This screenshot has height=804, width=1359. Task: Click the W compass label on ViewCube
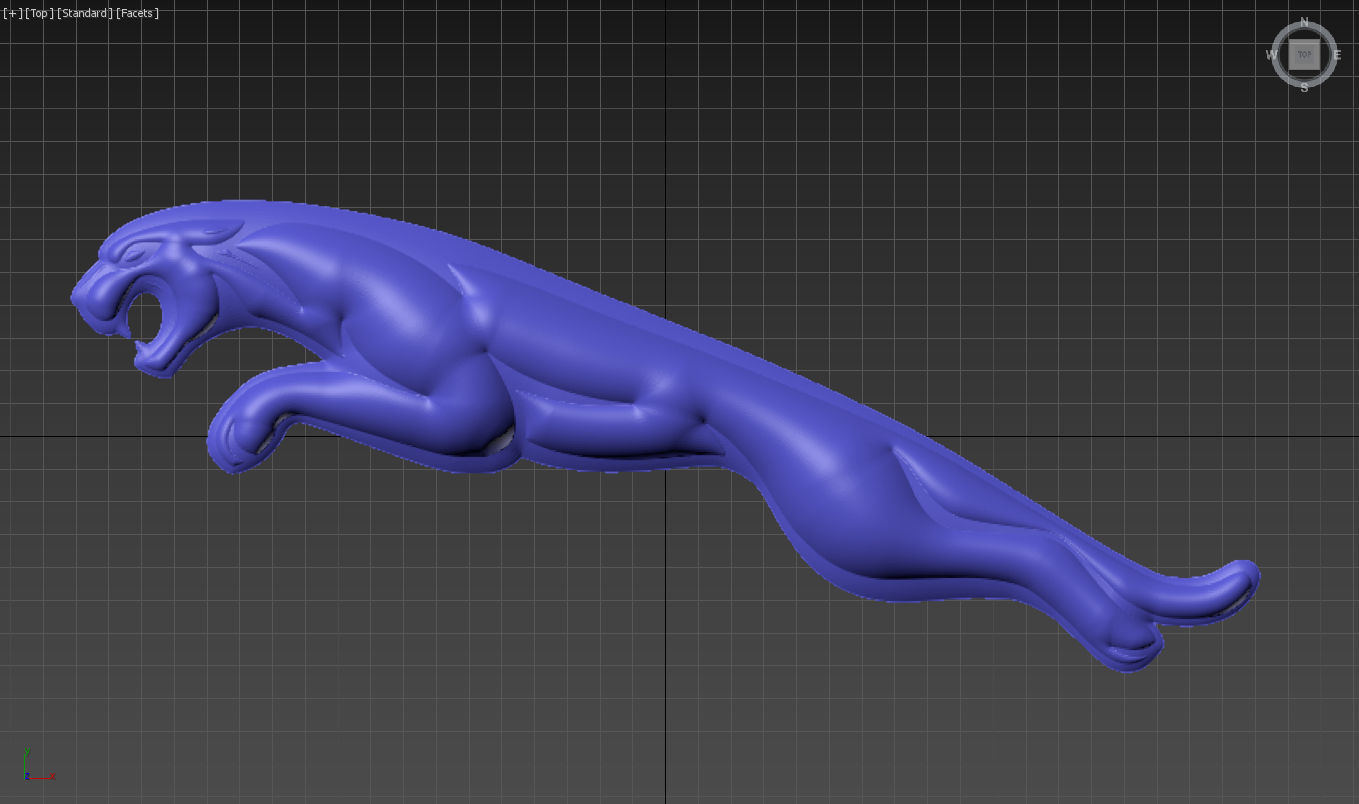click(1272, 55)
